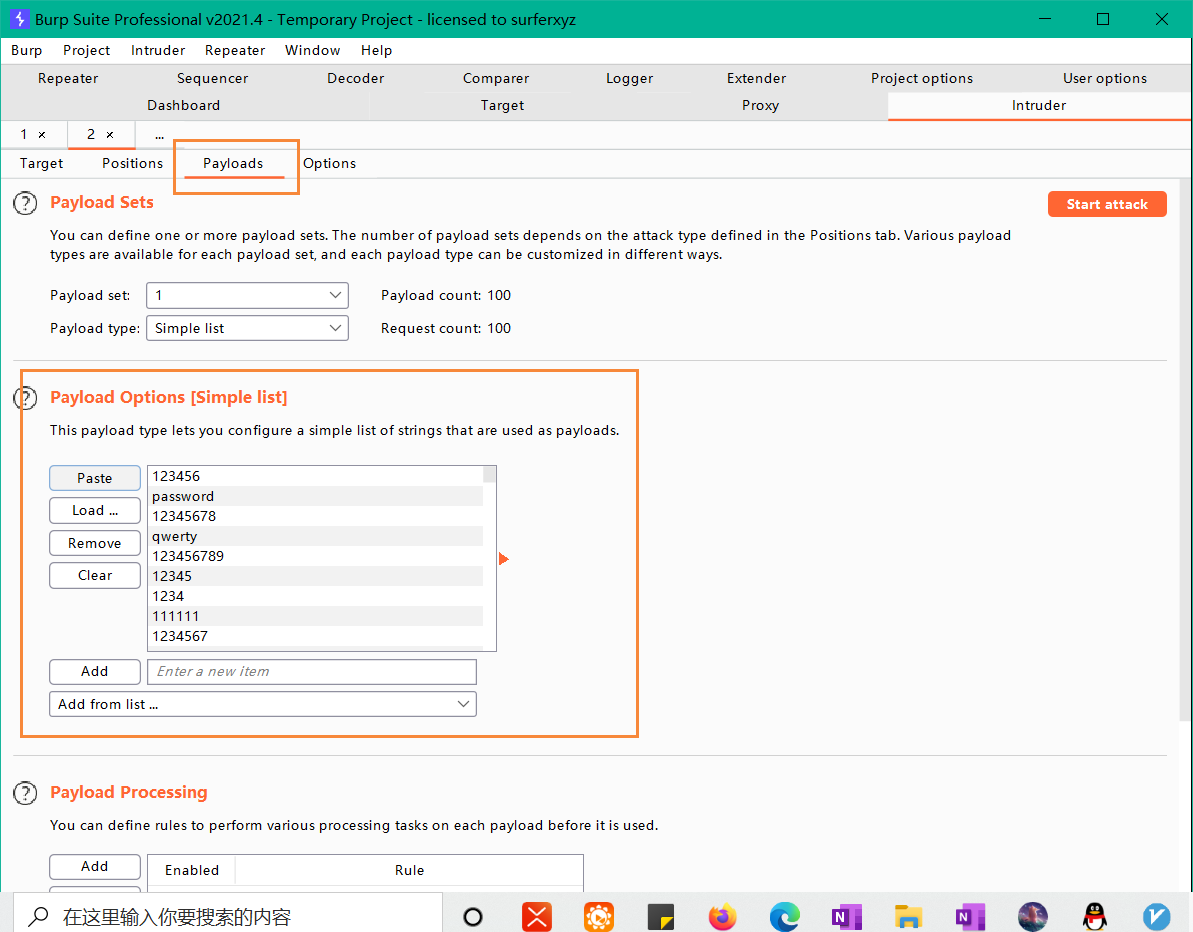Viewport: 1193px width, 932px height.
Task: Open help for Payload Processing
Action: coord(25,793)
